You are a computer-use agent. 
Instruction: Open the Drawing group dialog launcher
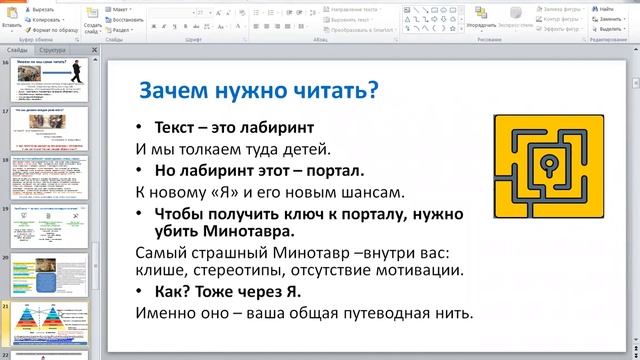584,40
